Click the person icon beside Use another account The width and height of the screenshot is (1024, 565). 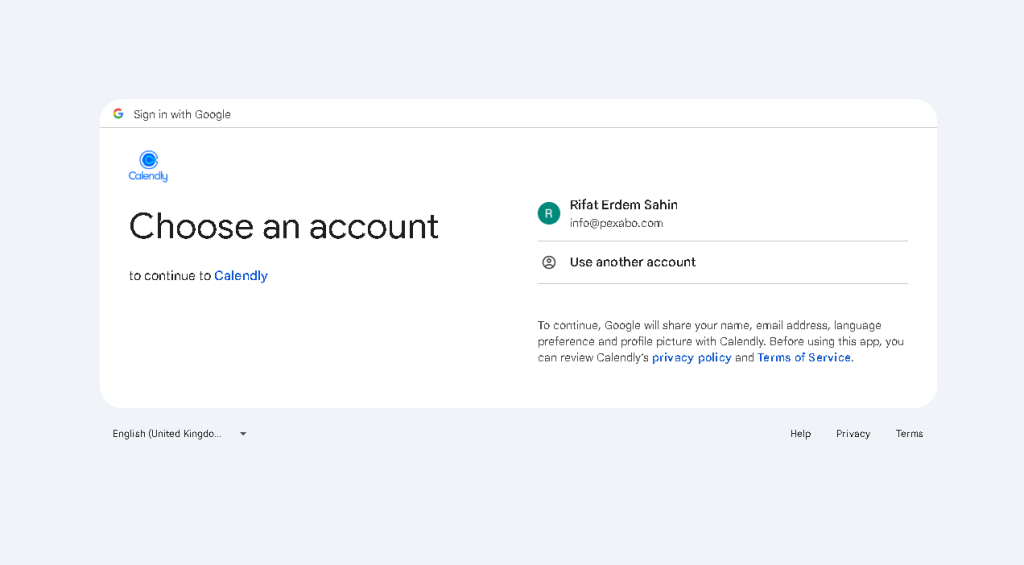click(549, 262)
